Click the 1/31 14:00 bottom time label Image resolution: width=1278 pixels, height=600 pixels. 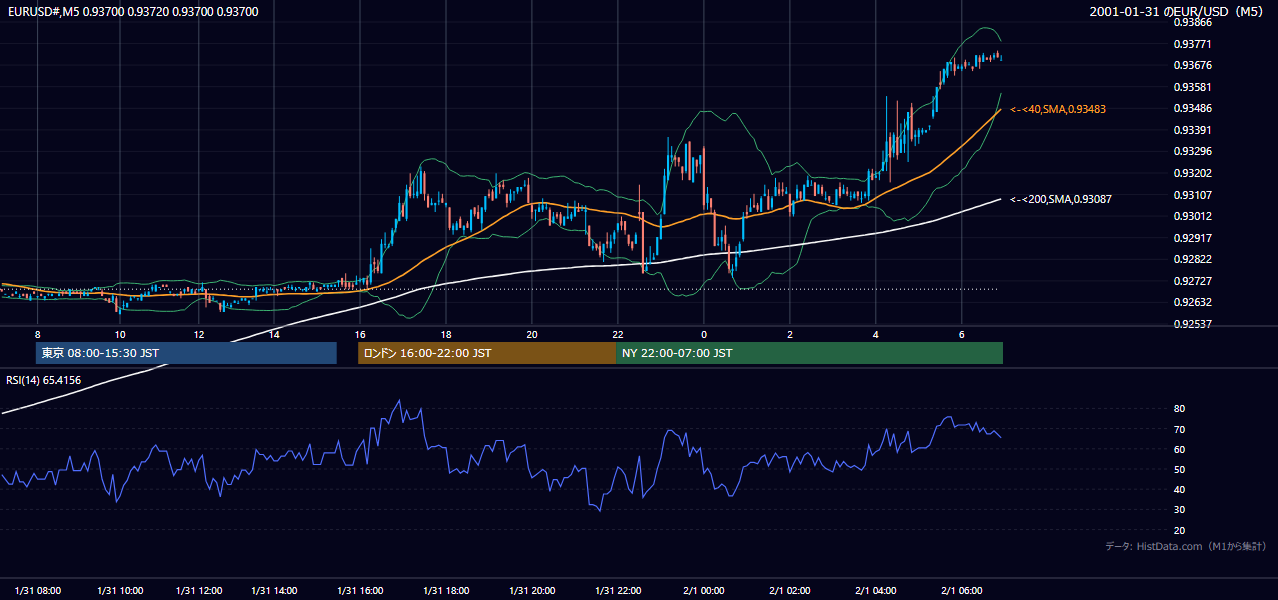tap(276, 590)
